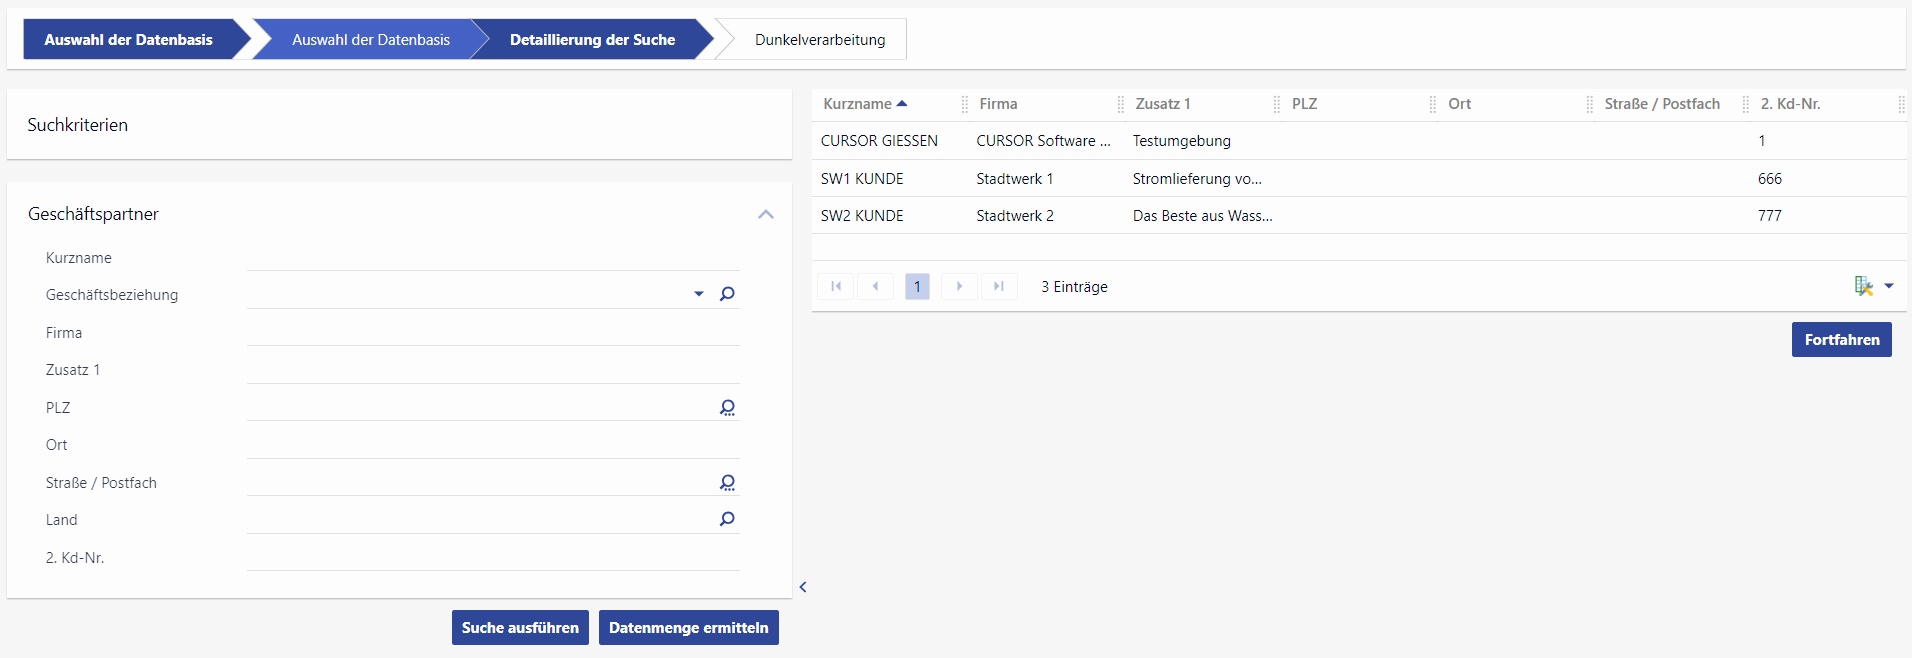1912x658 pixels.
Task: Go to the previous results page
Action: [876, 287]
